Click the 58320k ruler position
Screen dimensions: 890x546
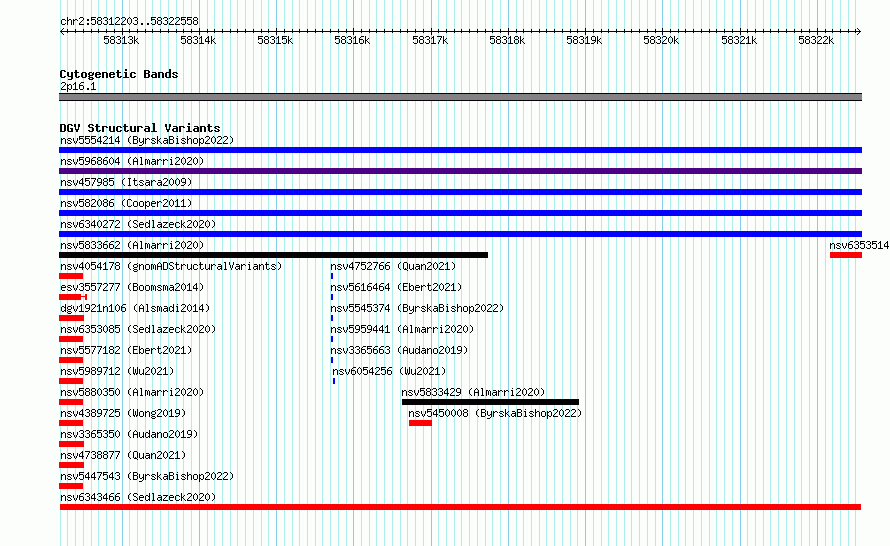pyautogui.click(x=661, y=40)
